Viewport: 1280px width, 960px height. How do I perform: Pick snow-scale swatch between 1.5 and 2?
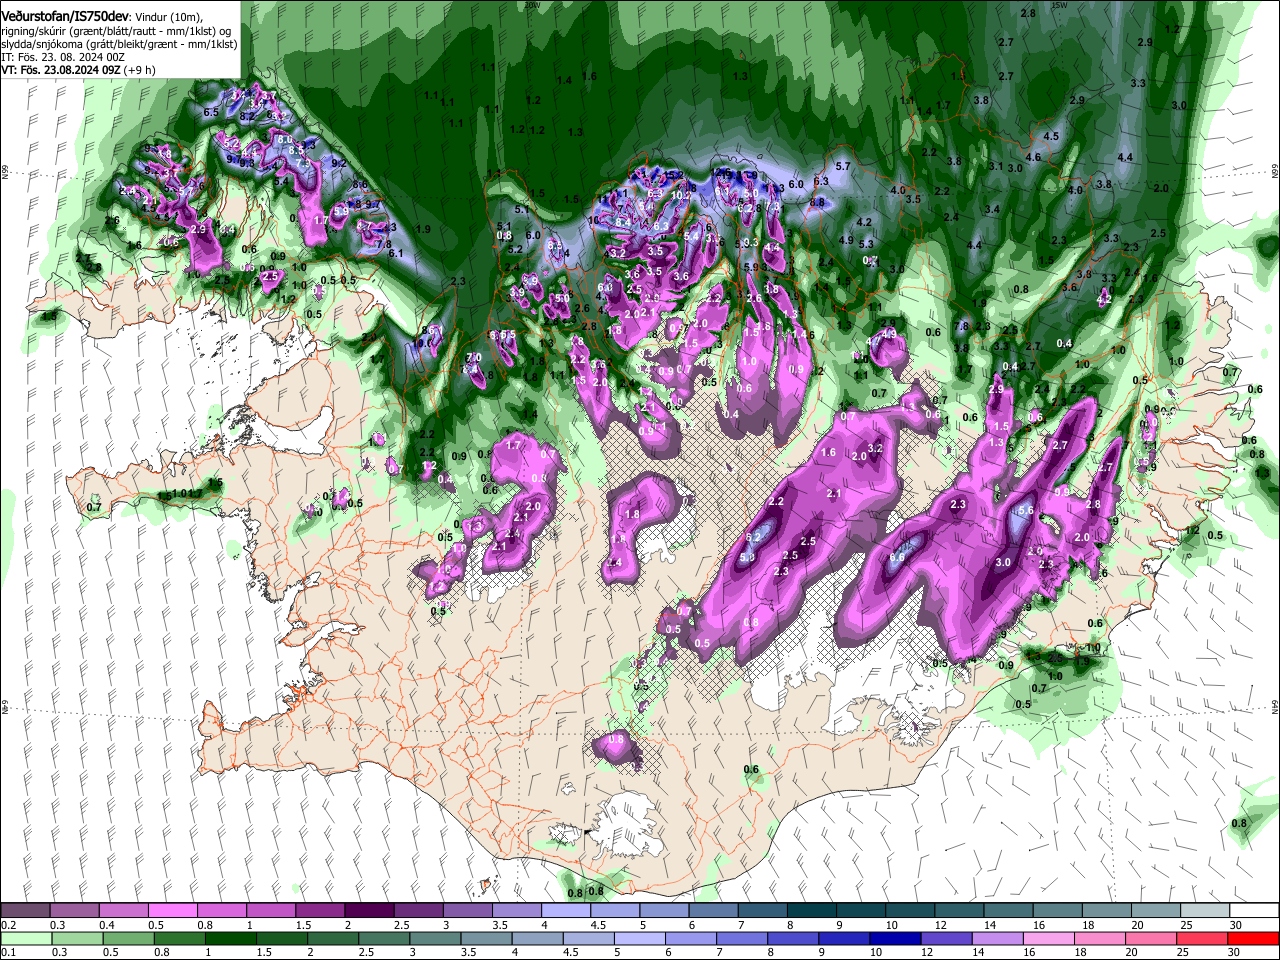tap(321, 911)
